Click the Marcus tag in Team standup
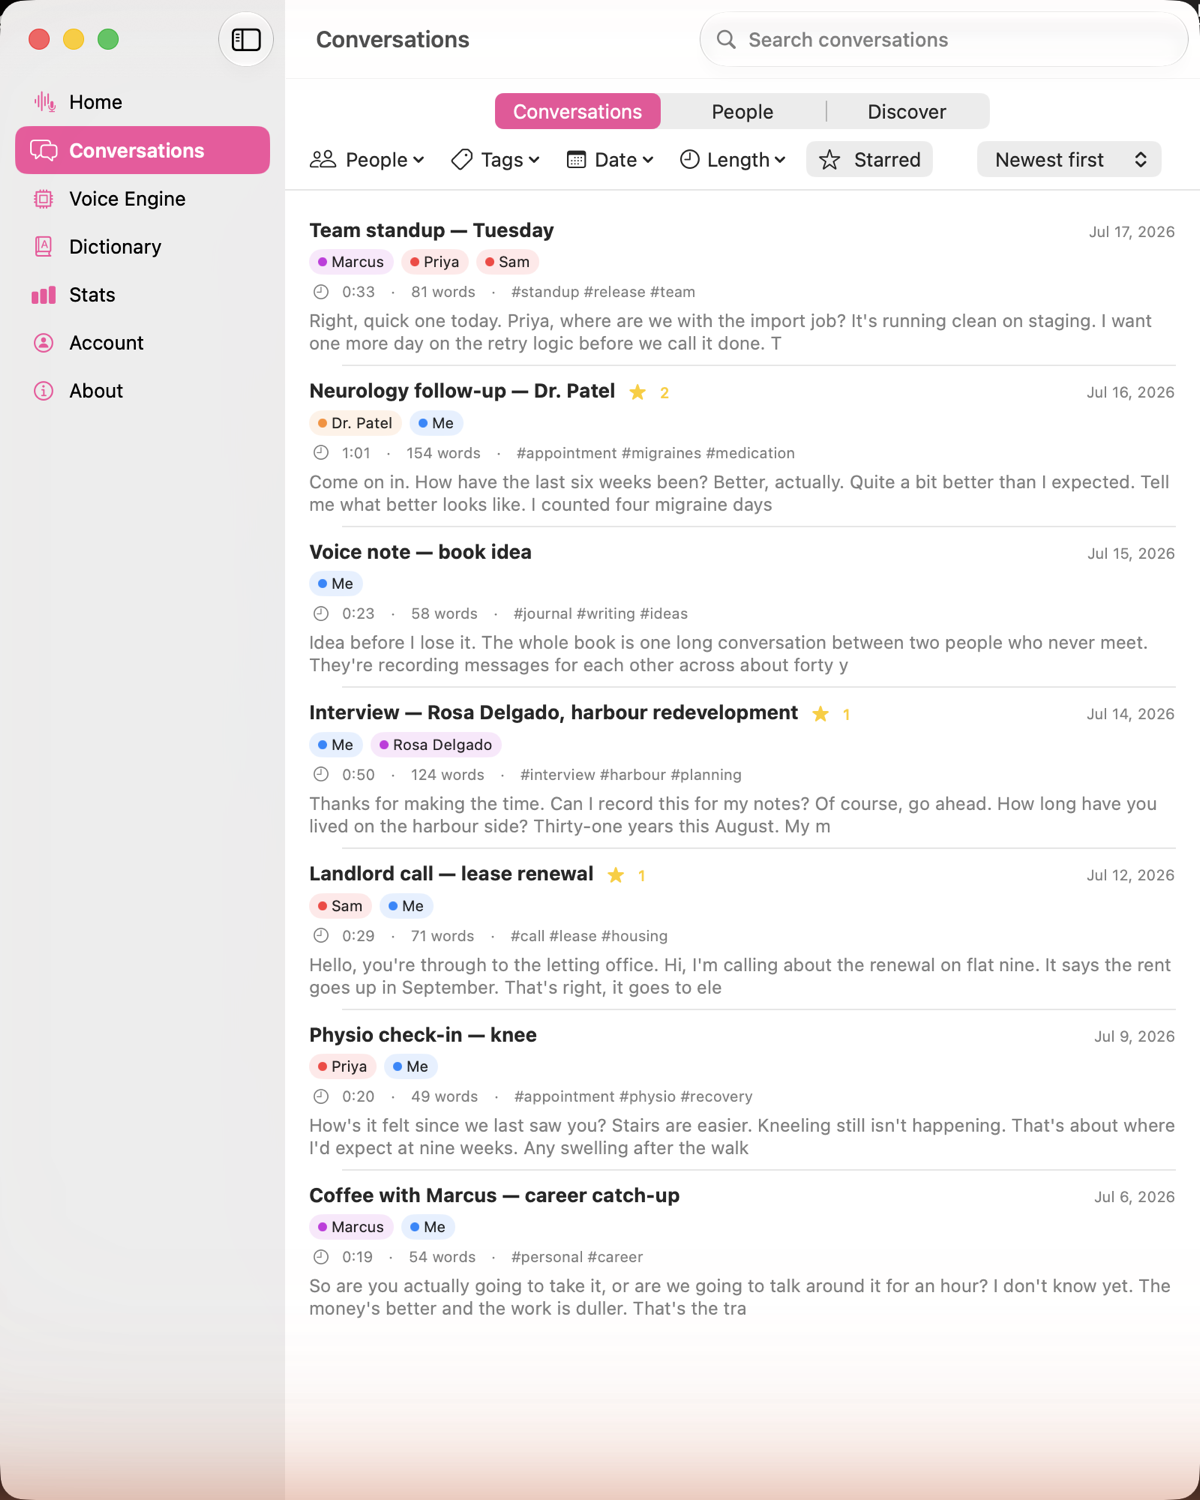Viewport: 1200px width, 1500px height. pos(351,262)
